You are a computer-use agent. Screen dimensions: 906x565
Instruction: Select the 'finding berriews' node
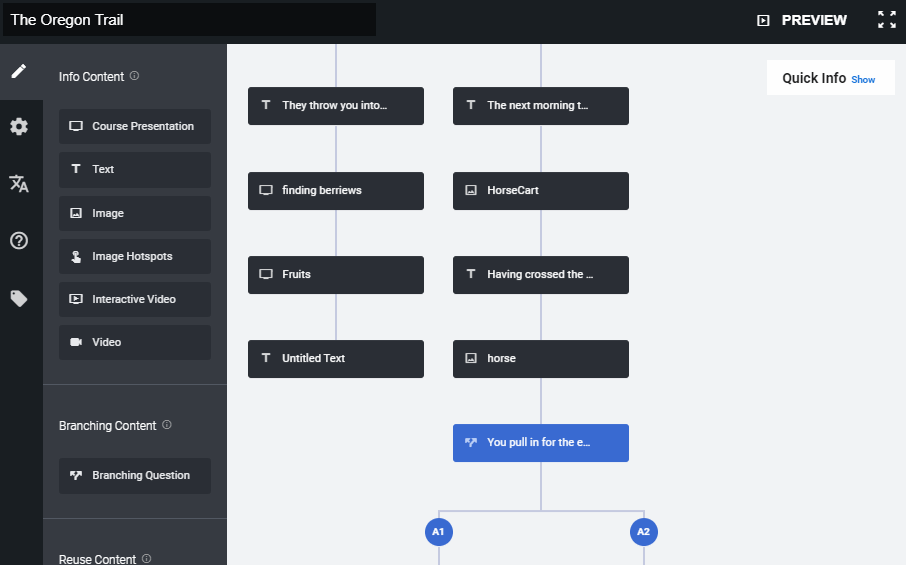click(x=336, y=191)
